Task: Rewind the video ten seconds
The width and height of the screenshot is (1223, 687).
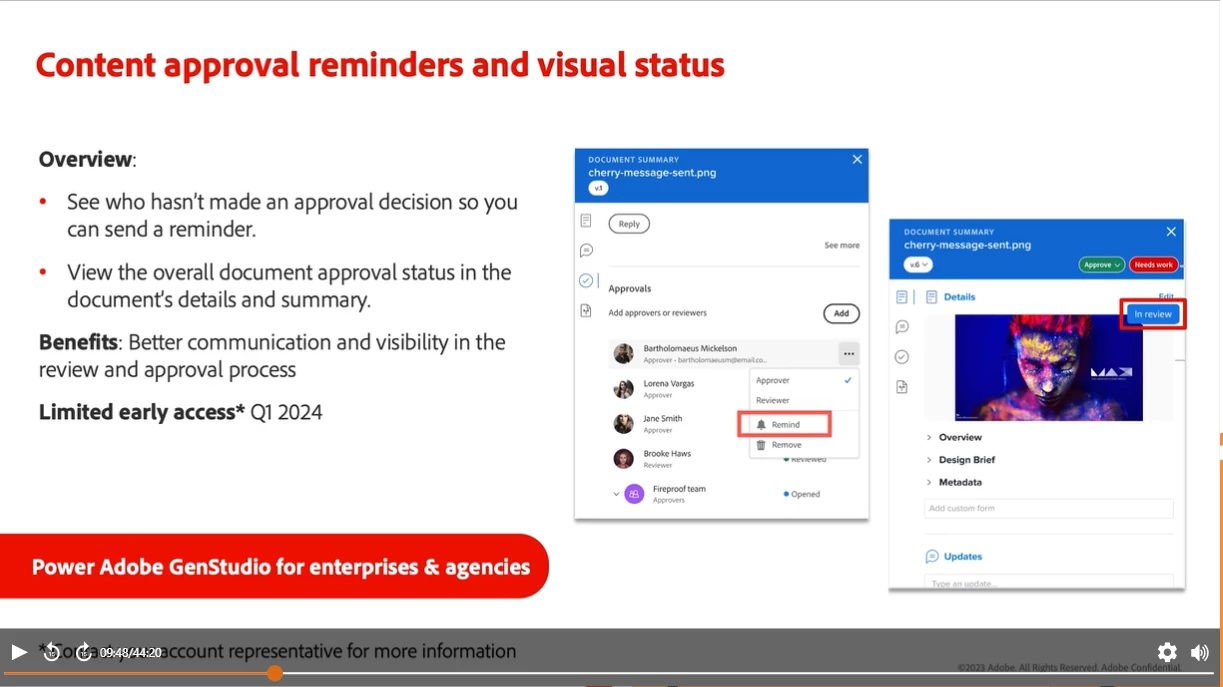Action: [51, 652]
